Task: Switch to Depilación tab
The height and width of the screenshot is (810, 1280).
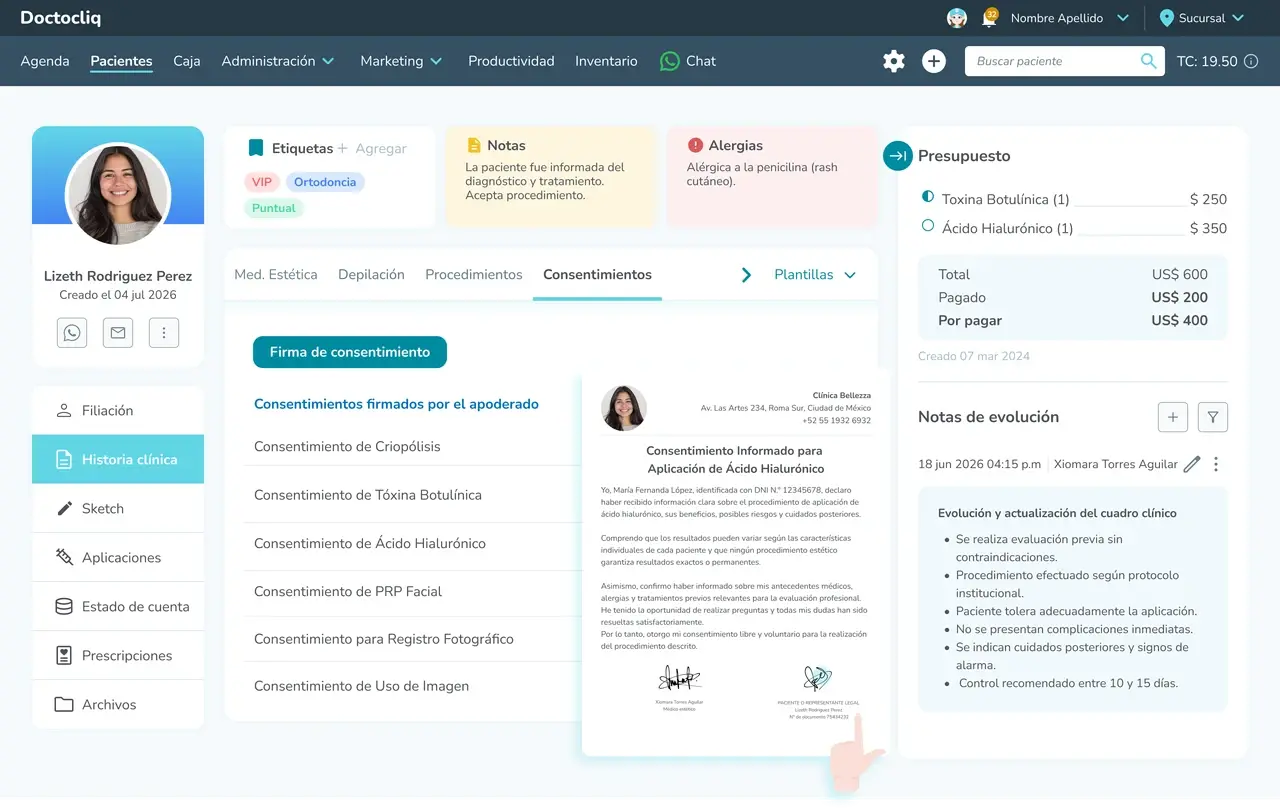Action: pos(371,274)
